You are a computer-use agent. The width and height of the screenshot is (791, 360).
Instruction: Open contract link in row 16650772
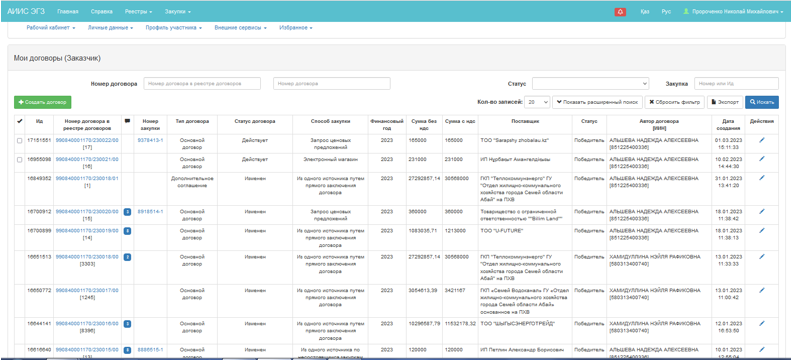click(x=87, y=290)
